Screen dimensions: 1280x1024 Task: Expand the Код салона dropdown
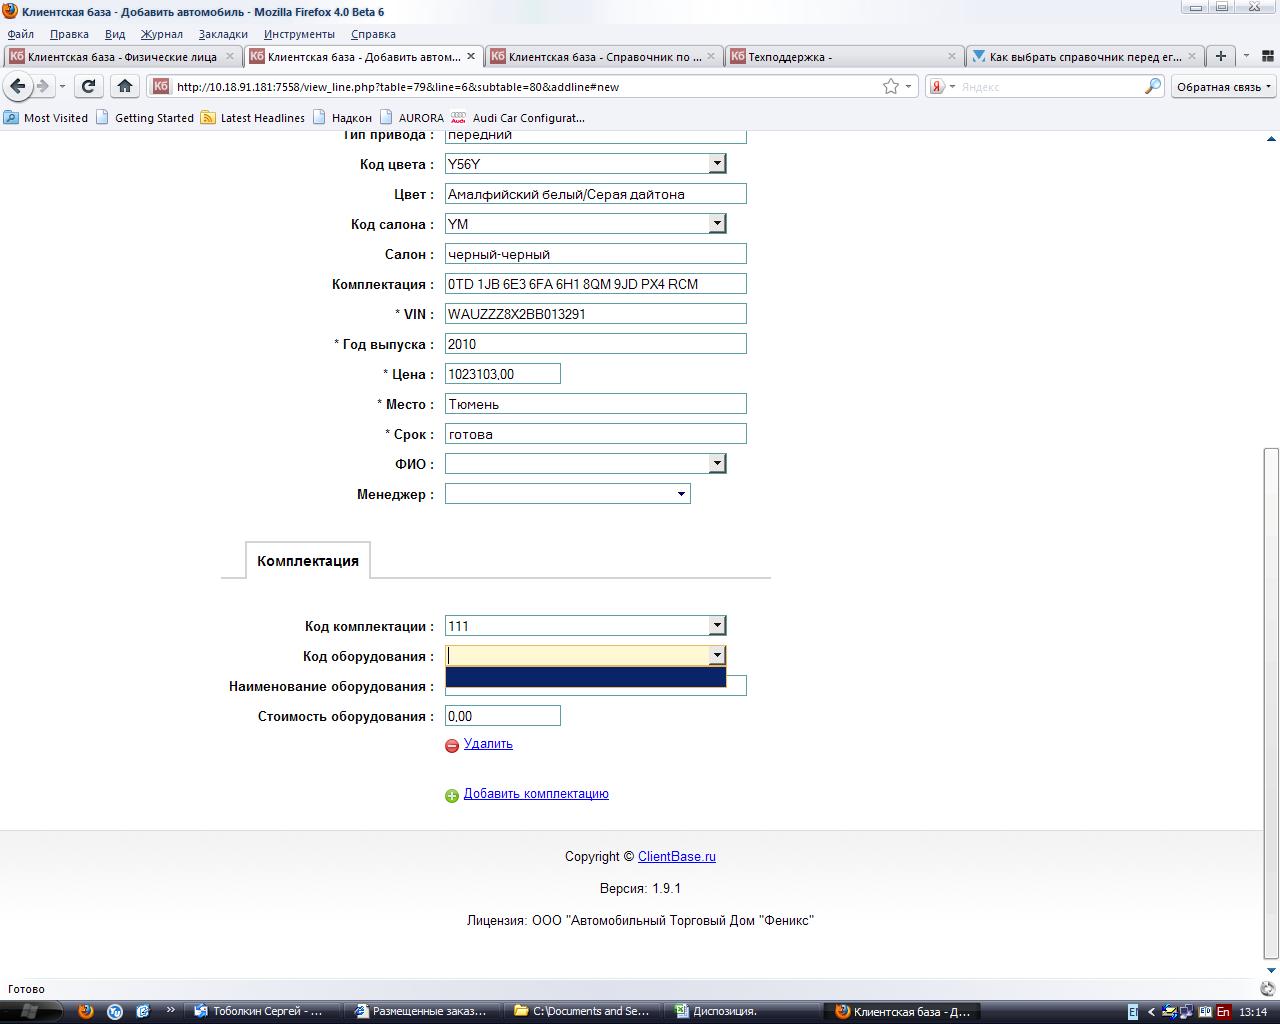(717, 223)
